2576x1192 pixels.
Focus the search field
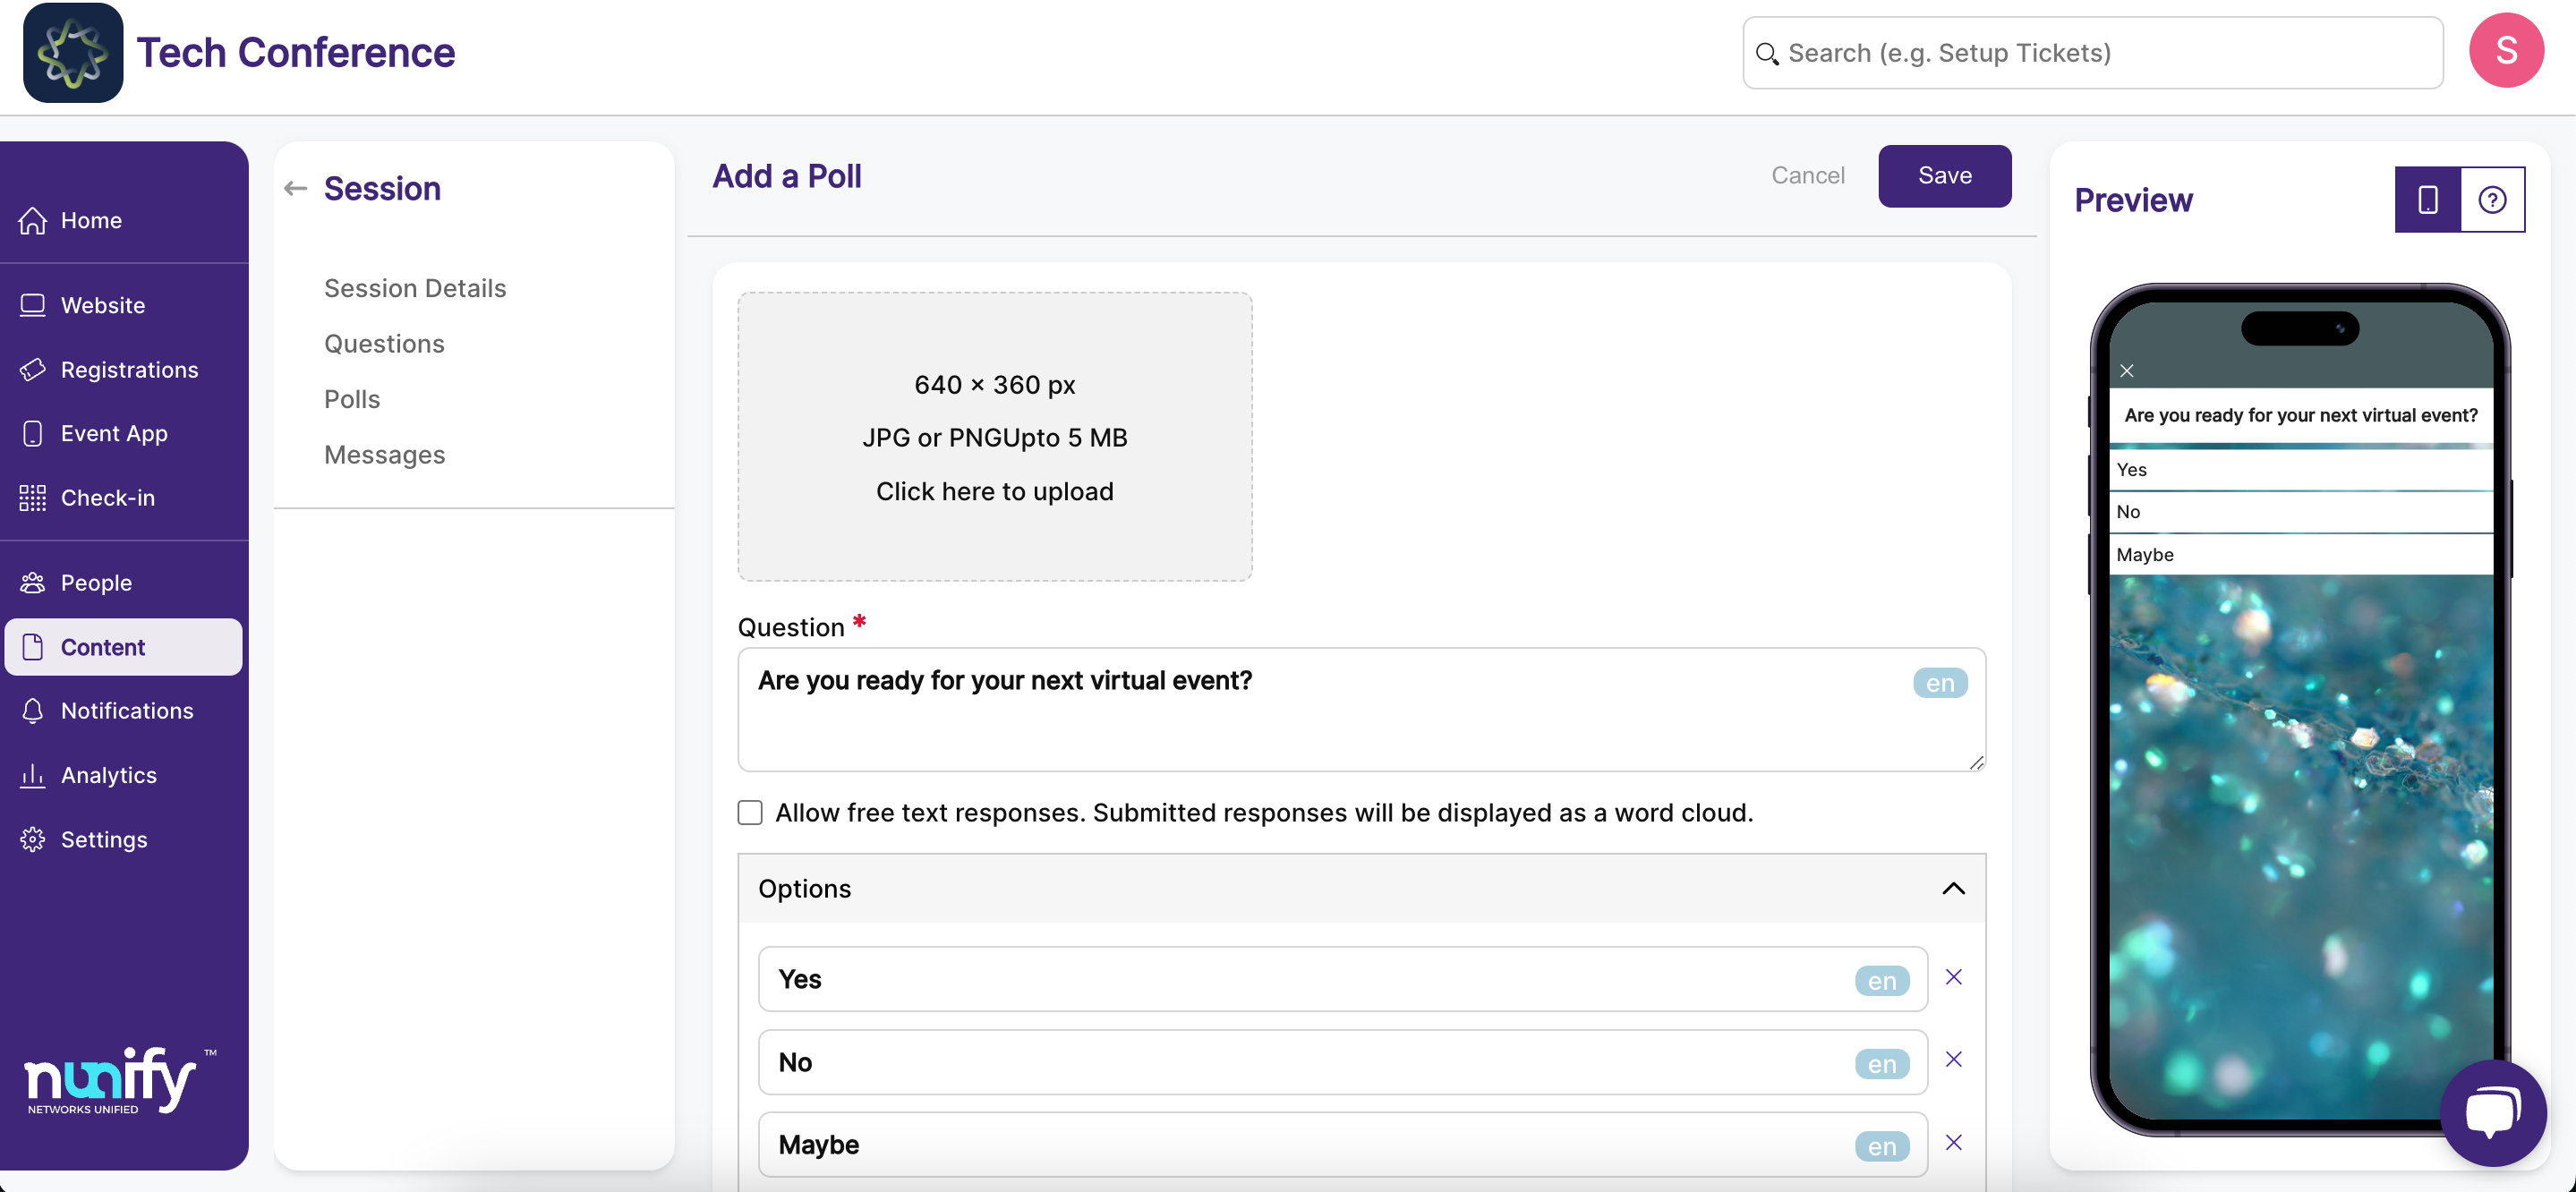pyautogui.click(x=2092, y=52)
